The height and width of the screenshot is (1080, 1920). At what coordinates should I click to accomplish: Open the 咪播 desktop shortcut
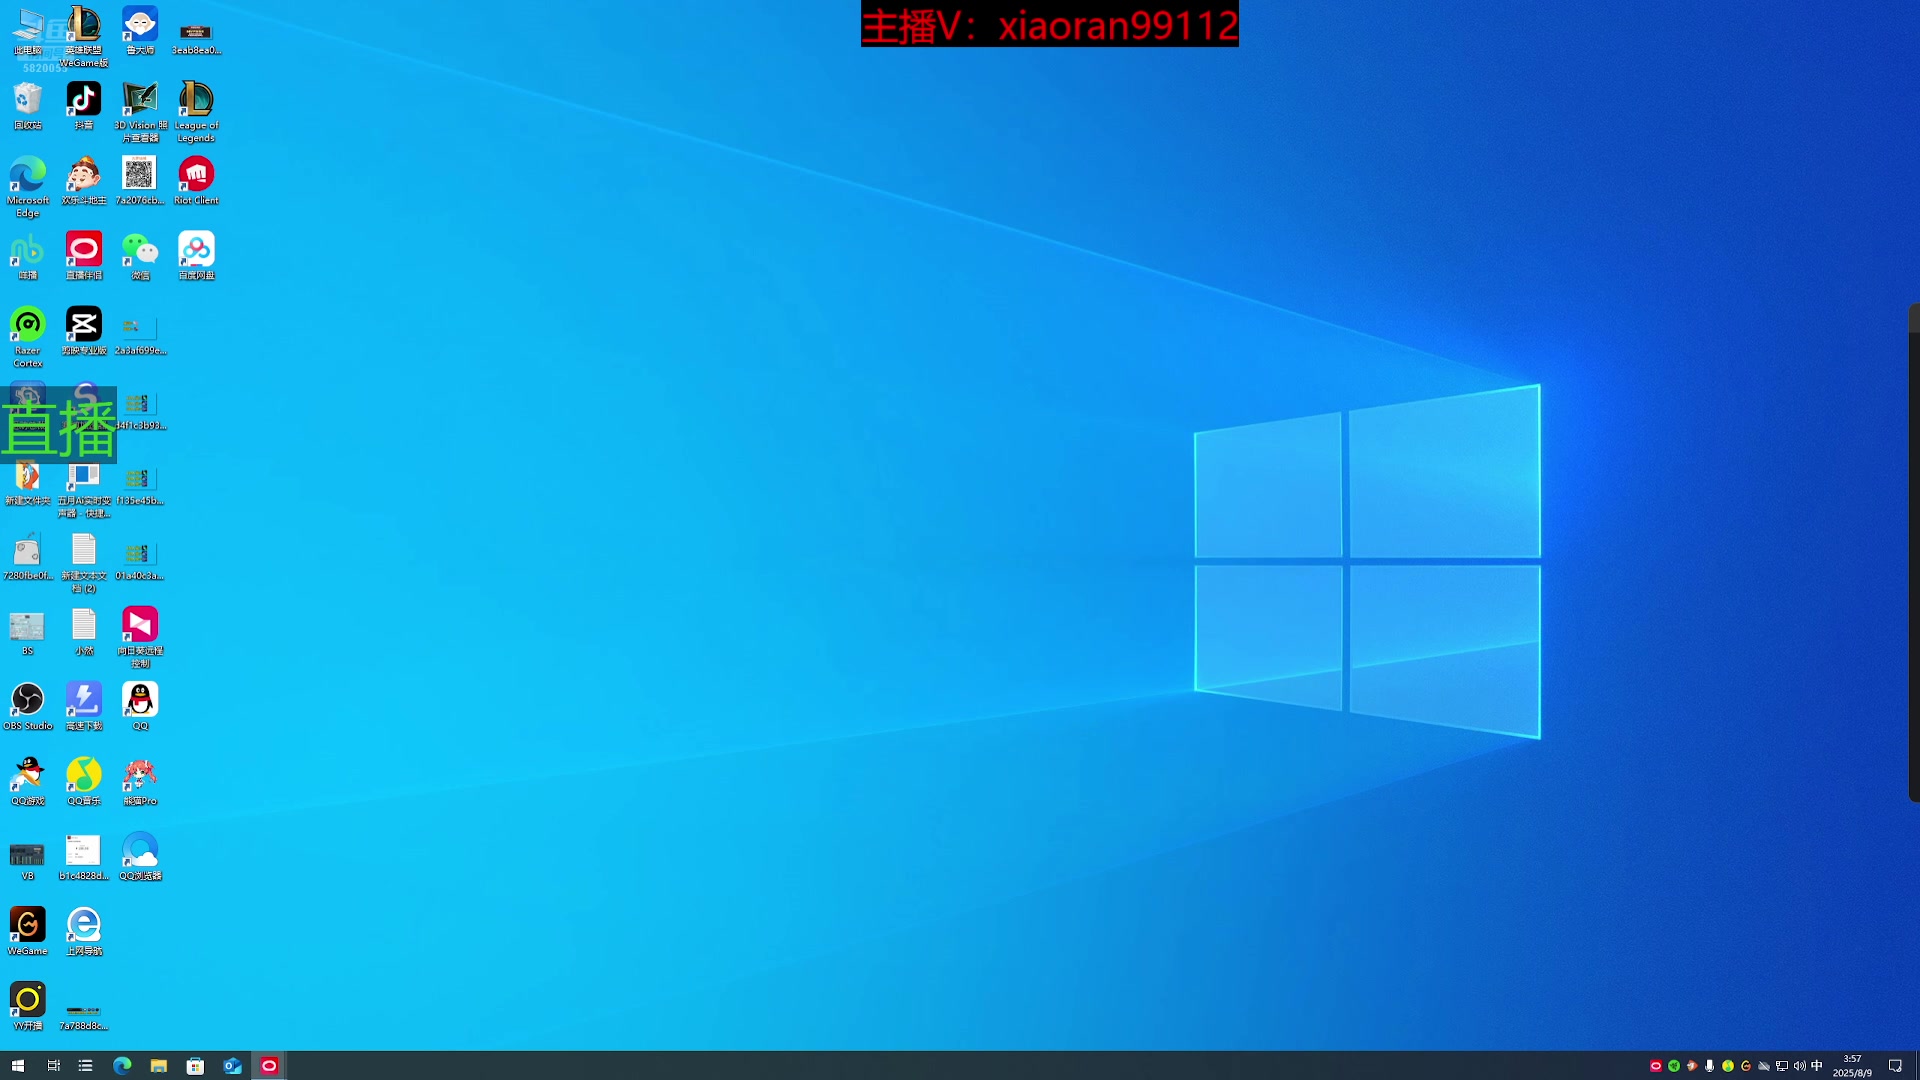[28, 256]
